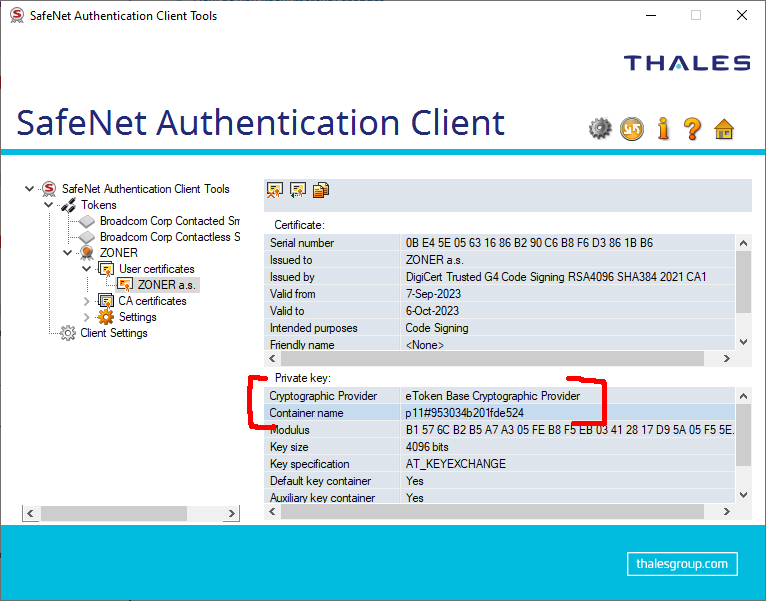Click the Home icon in header
This screenshot has height=601, width=766.
724,128
